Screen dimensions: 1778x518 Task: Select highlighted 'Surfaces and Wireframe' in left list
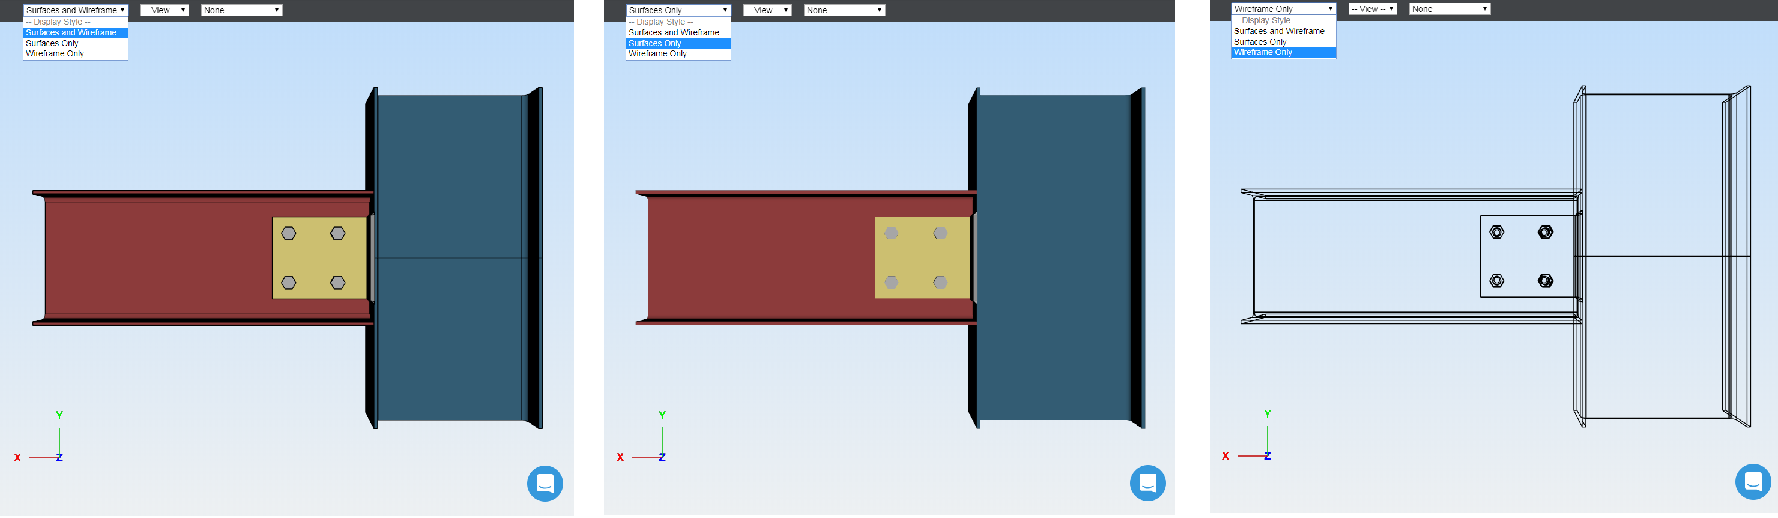click(75, 33)
